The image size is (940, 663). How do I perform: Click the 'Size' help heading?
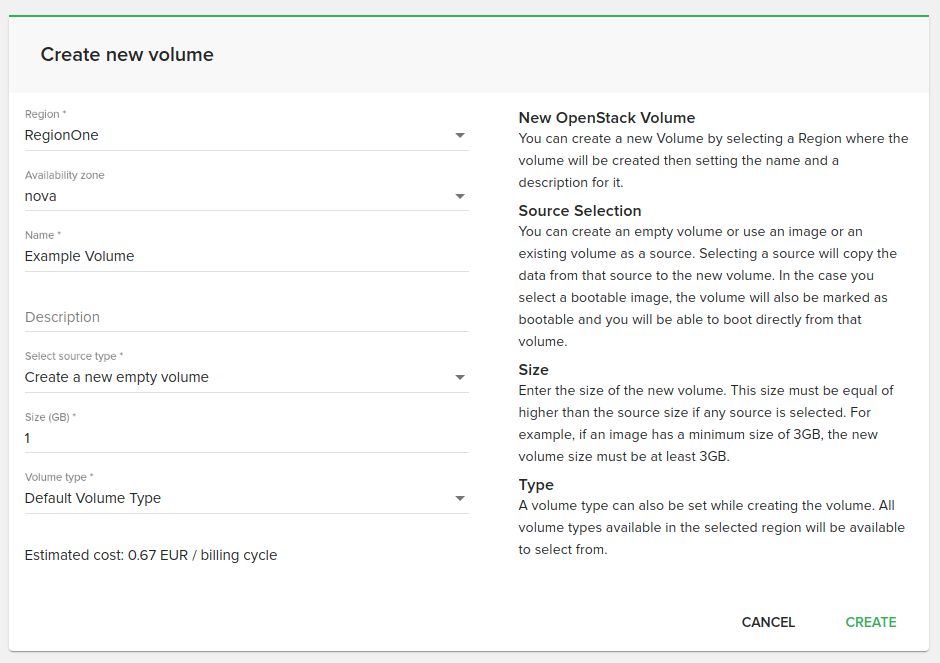point(534,369)
